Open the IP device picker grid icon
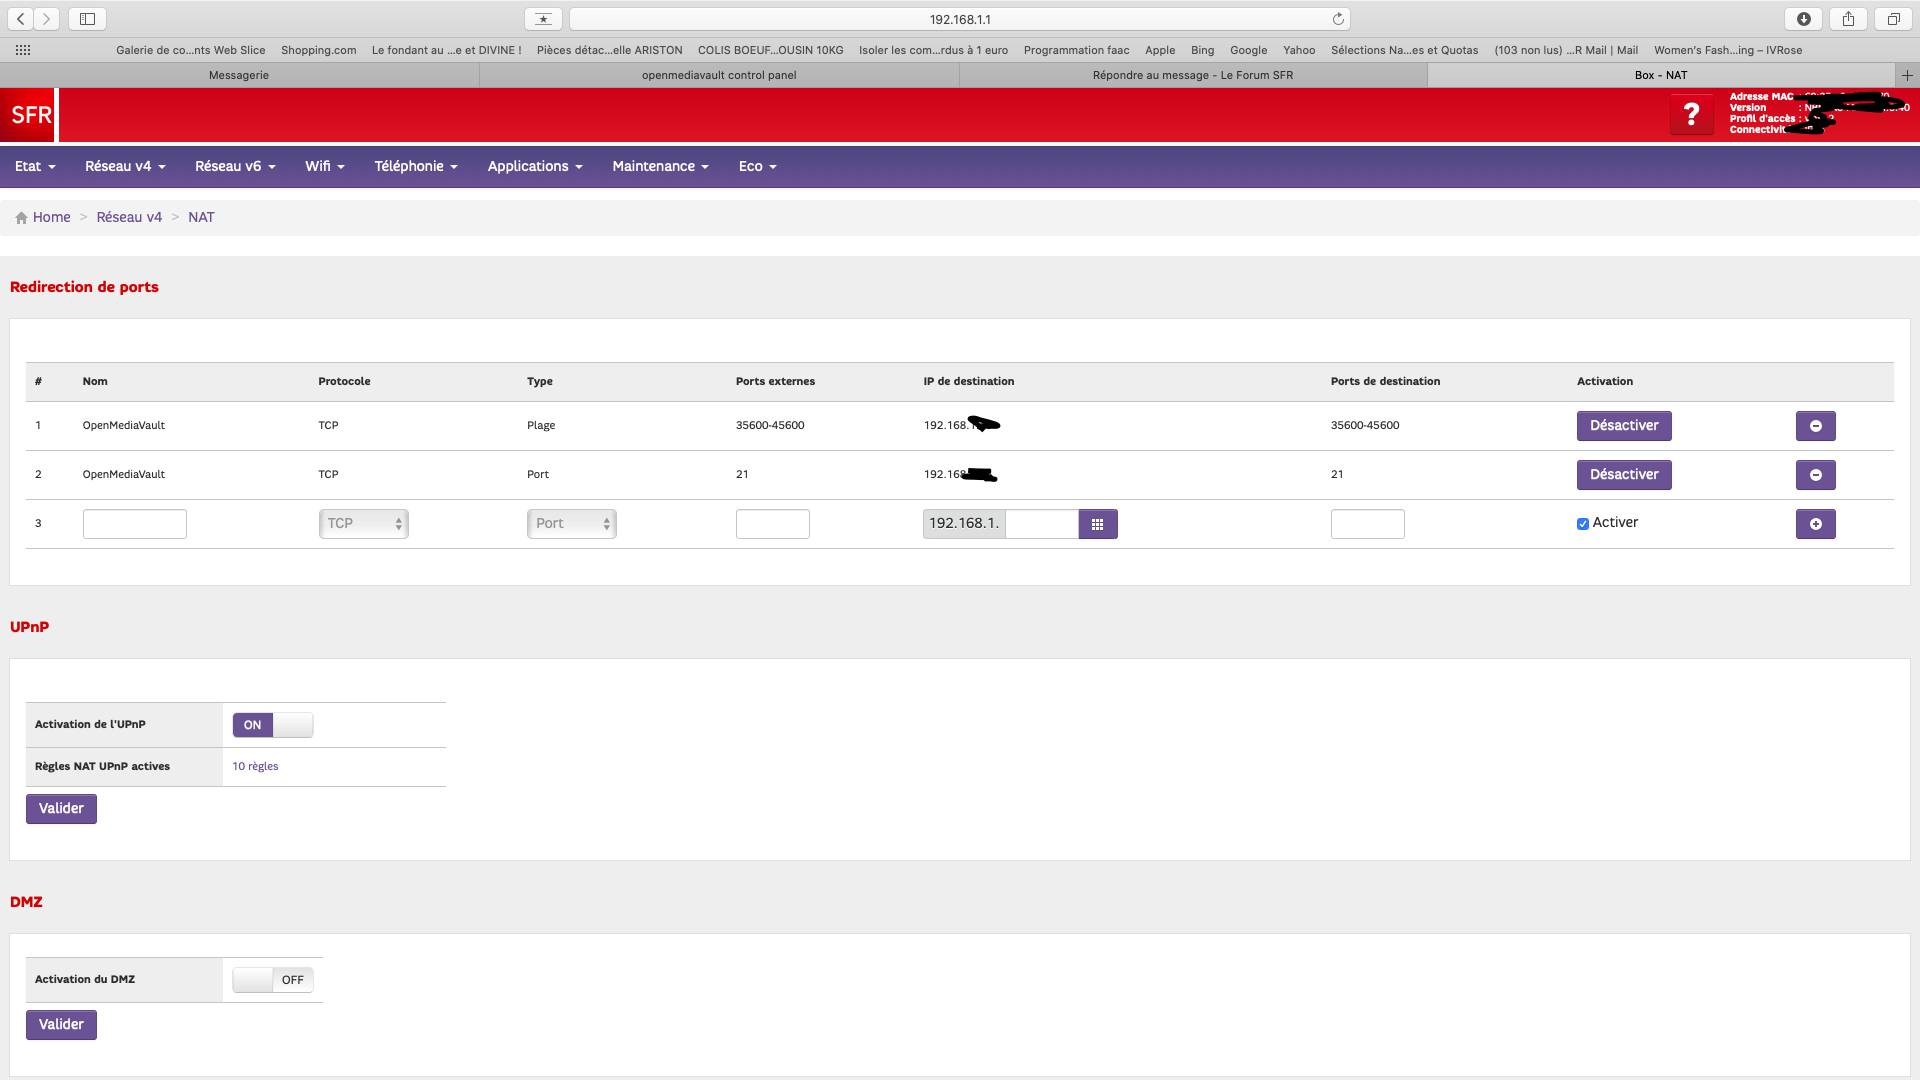 coord(1097,524)
